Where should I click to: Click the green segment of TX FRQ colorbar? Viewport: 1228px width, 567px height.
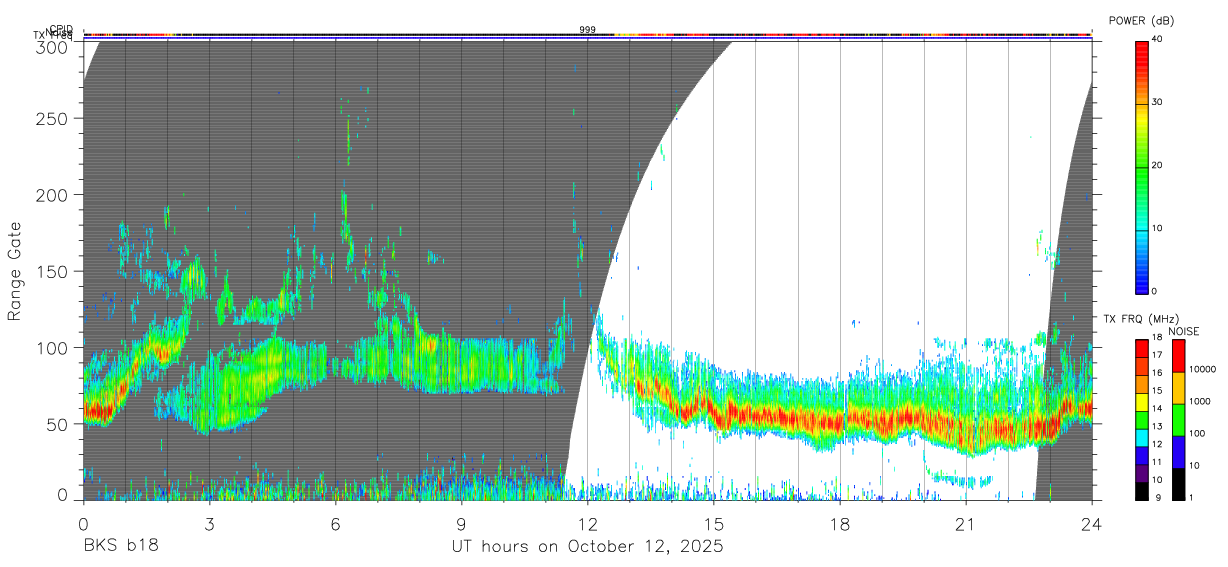(1142, 418)
